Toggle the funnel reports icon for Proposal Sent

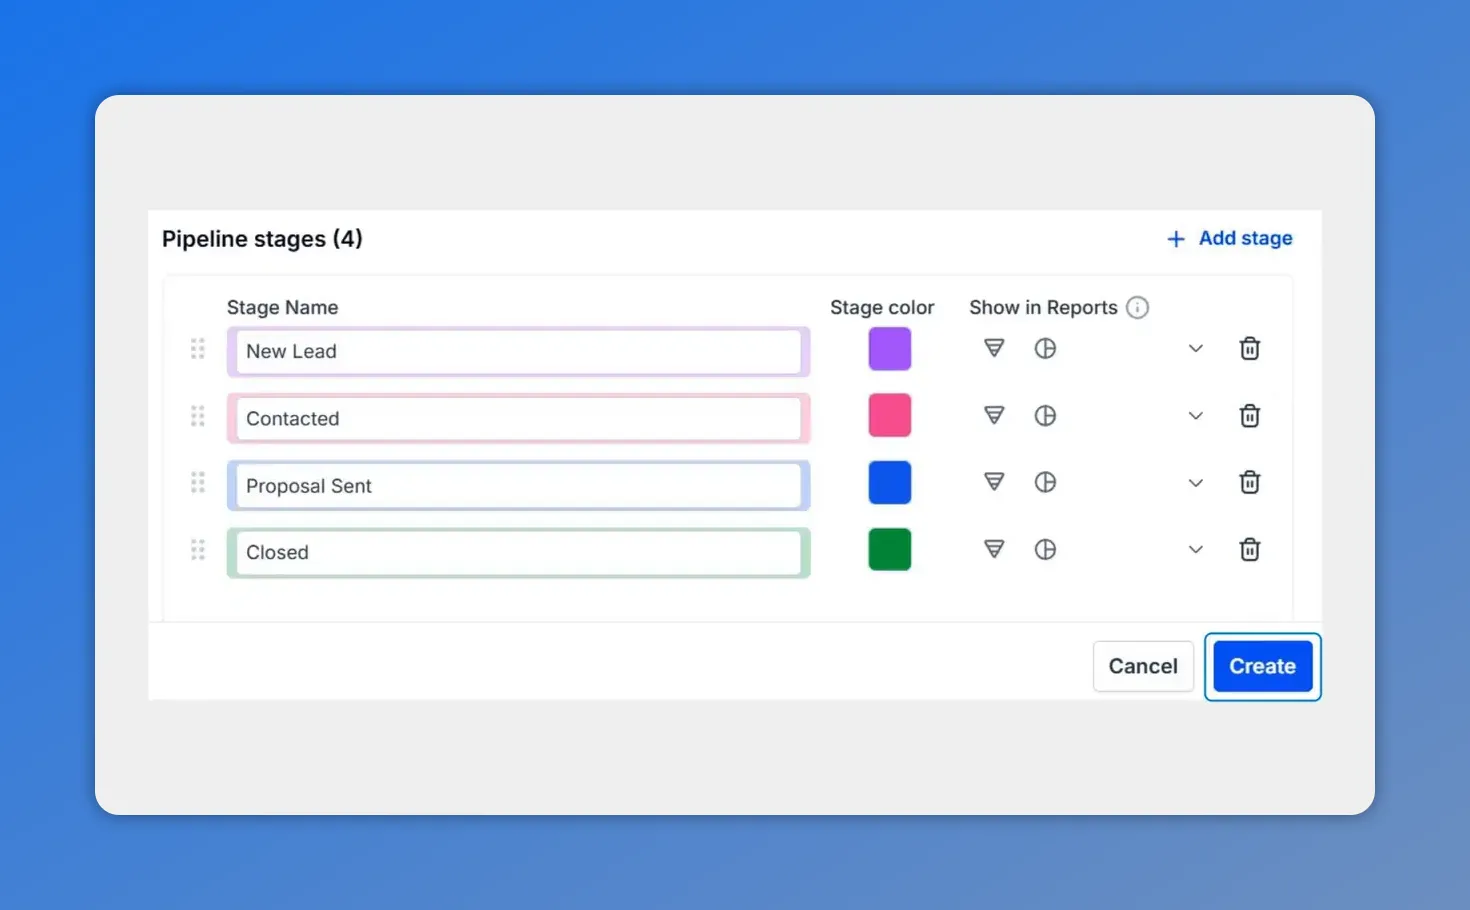coord(993,482)
